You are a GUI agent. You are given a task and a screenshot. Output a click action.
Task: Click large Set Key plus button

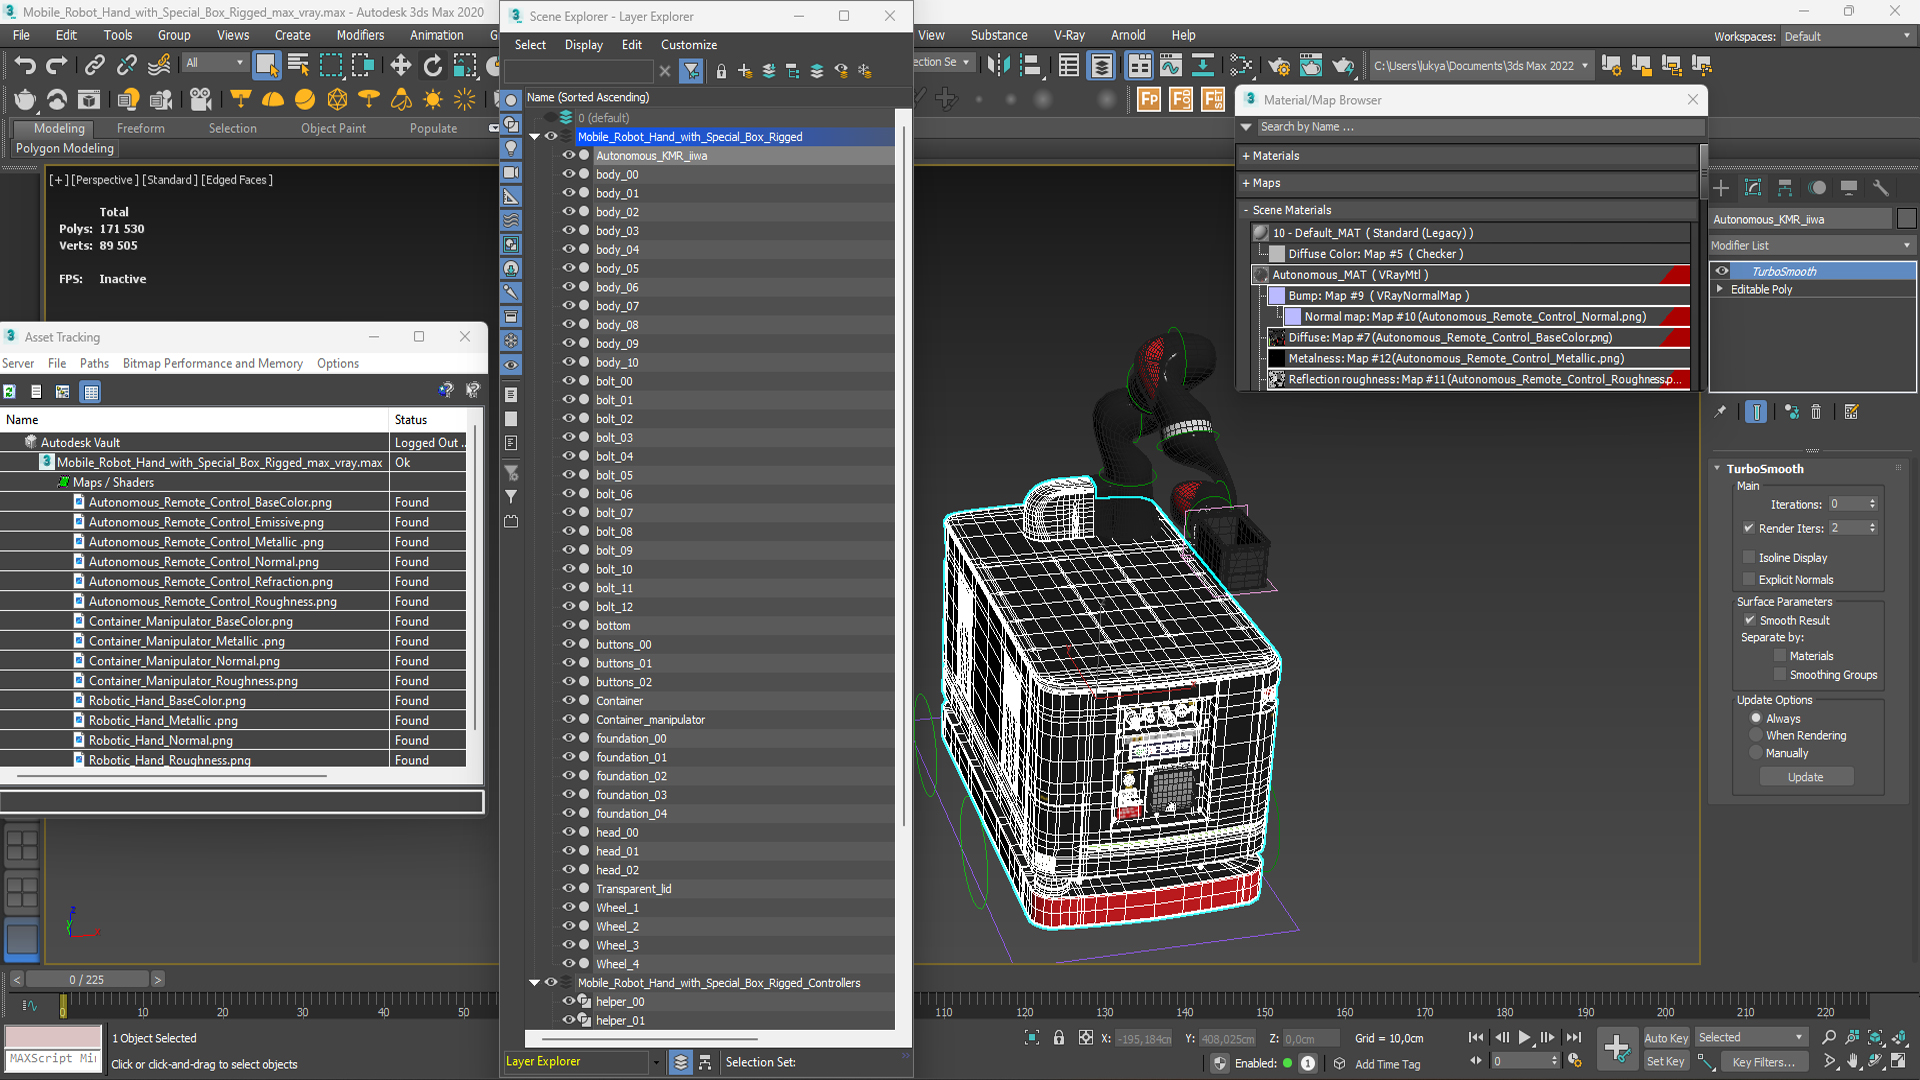[x=1617, y=1048]
